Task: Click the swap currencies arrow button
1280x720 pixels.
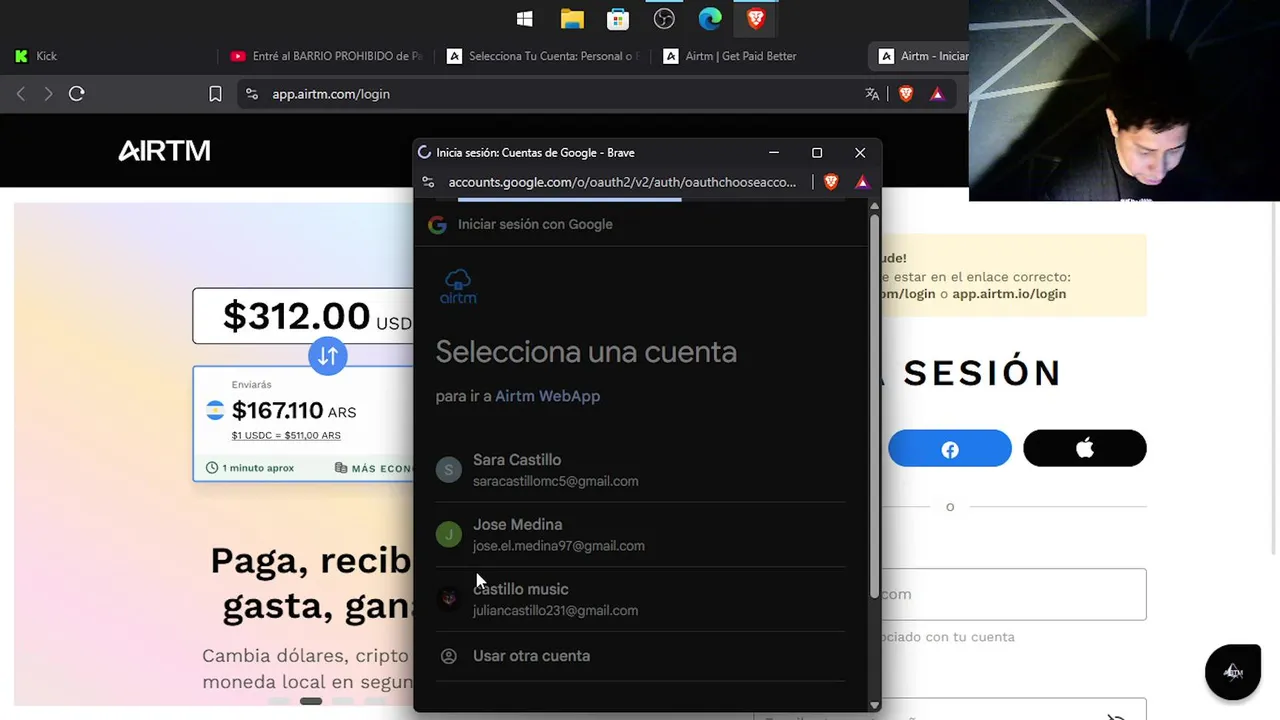Action: 328,356
